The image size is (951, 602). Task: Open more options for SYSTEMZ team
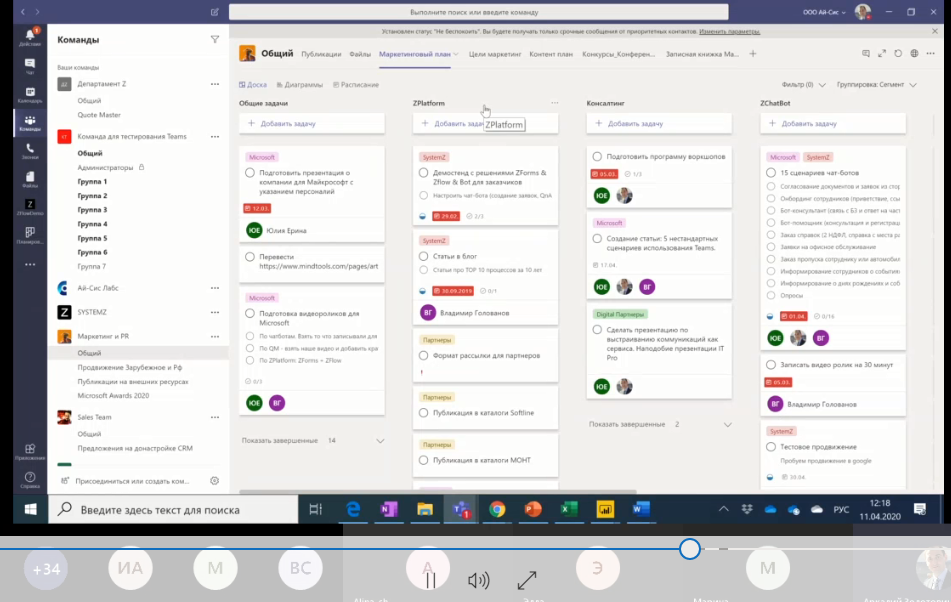point(215,312)
